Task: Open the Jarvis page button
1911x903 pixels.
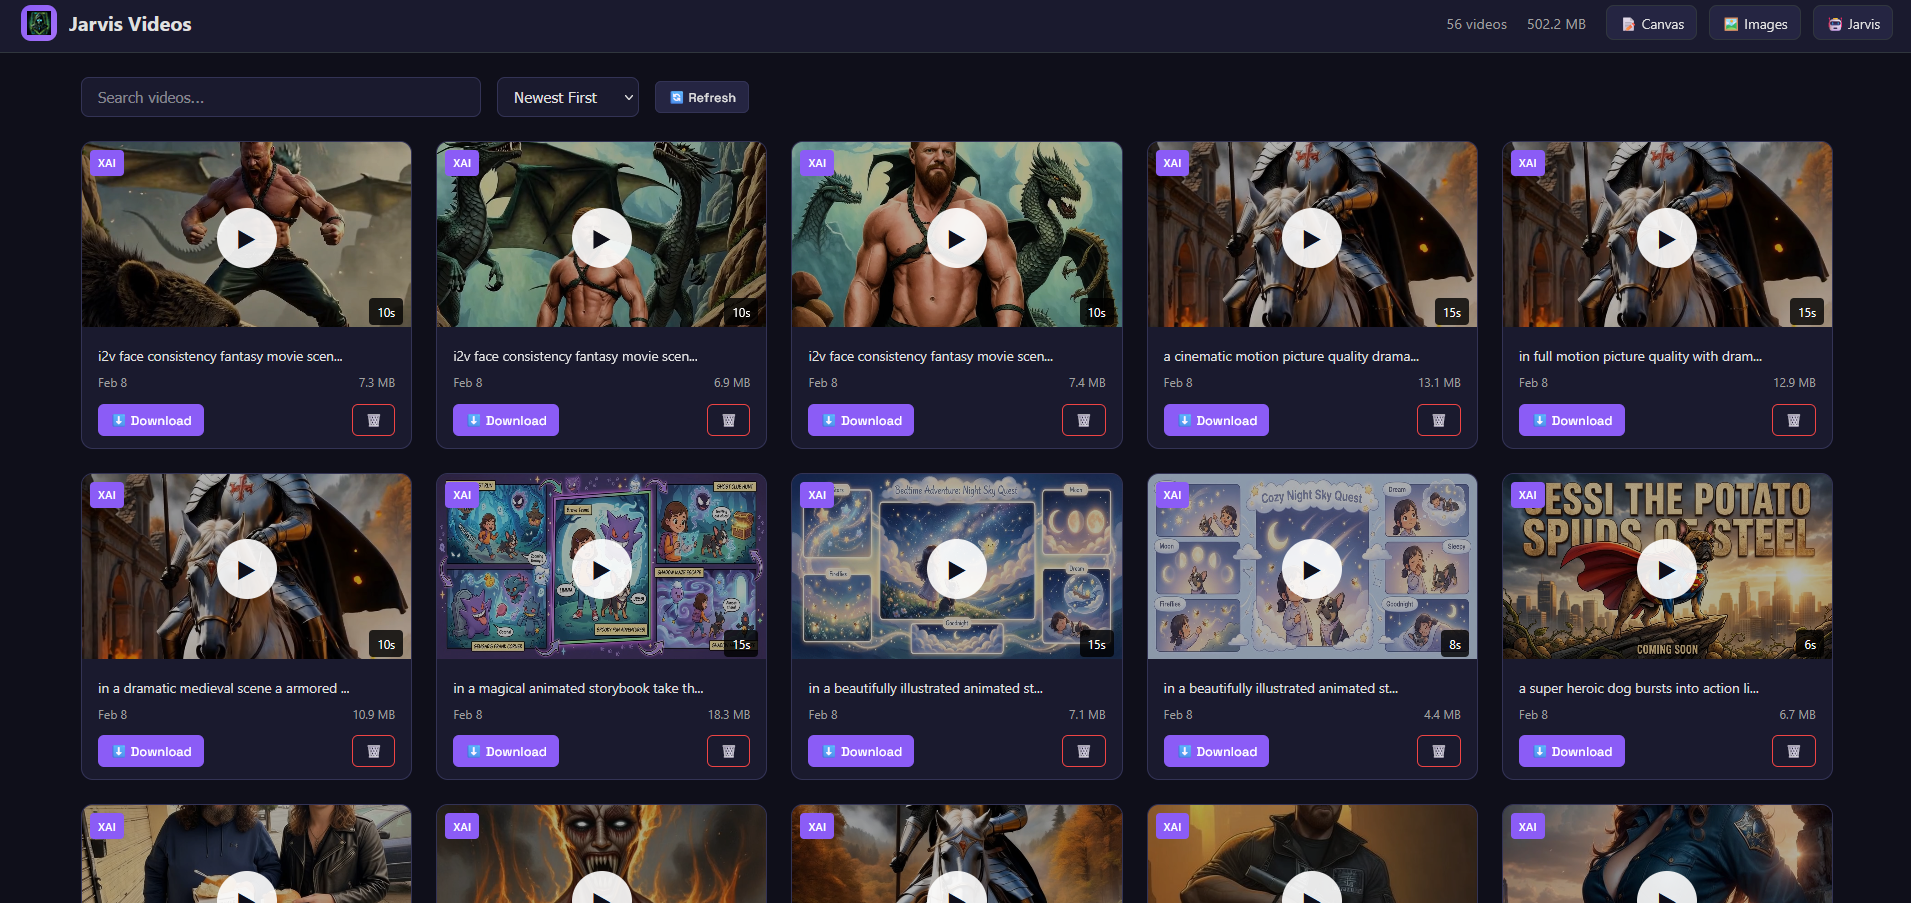Action: tap(1853, 23)
